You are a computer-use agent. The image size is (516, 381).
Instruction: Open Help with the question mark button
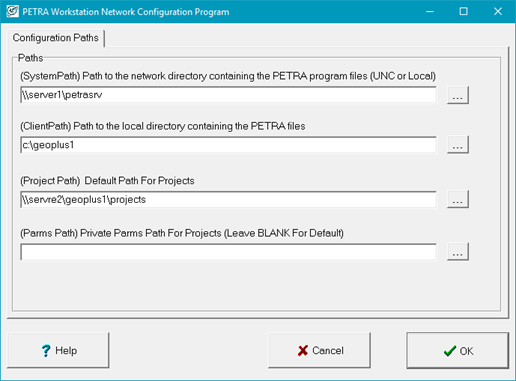[58, 350]
